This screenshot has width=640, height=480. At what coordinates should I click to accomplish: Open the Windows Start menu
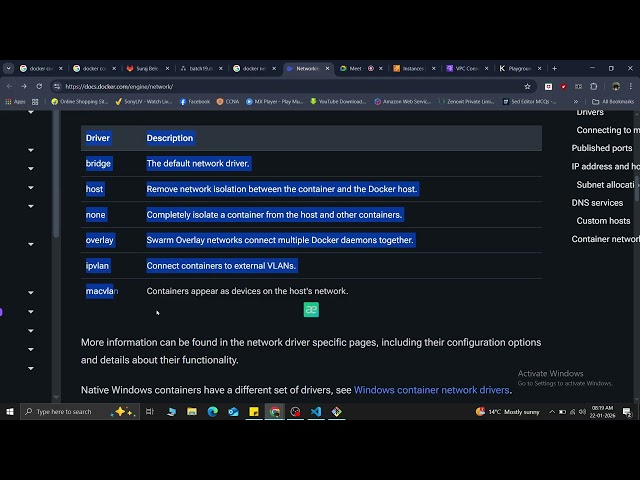(x=10, y=412)
